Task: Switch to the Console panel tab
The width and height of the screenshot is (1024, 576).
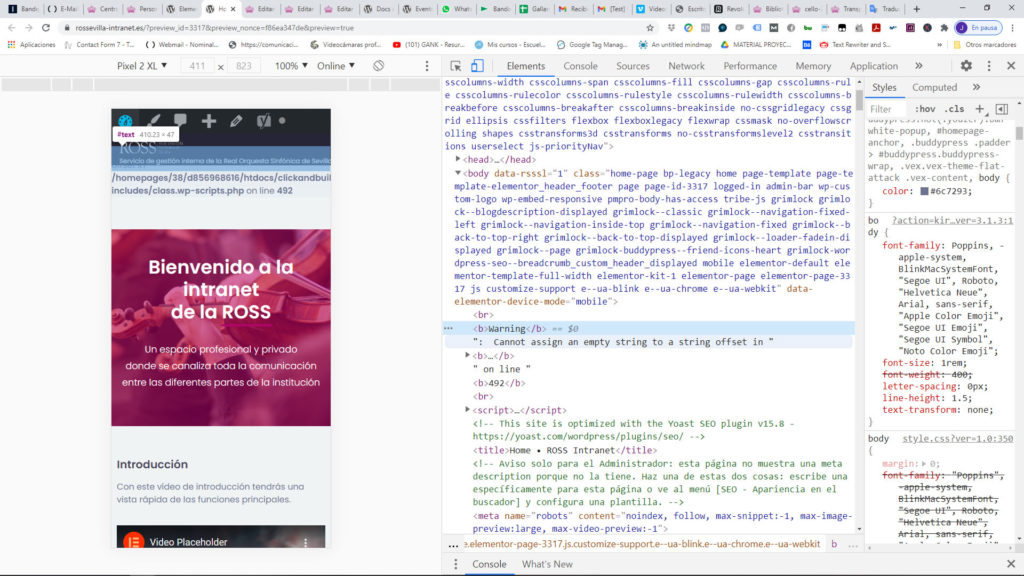Action: 581,66
